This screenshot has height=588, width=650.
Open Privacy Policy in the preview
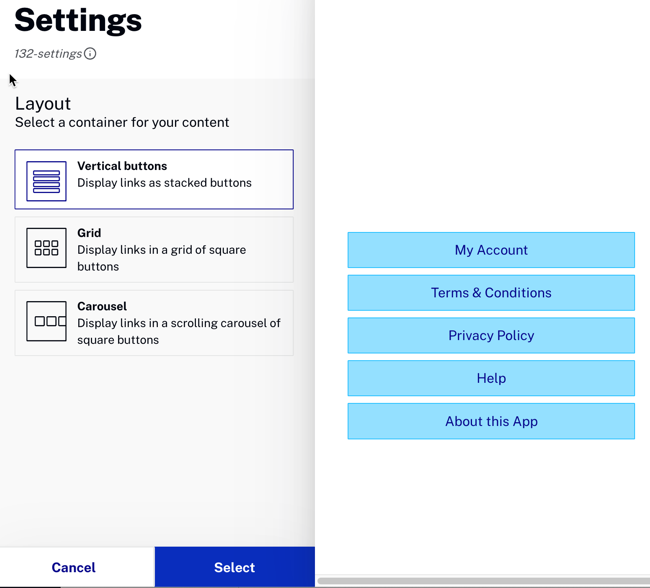491,335
